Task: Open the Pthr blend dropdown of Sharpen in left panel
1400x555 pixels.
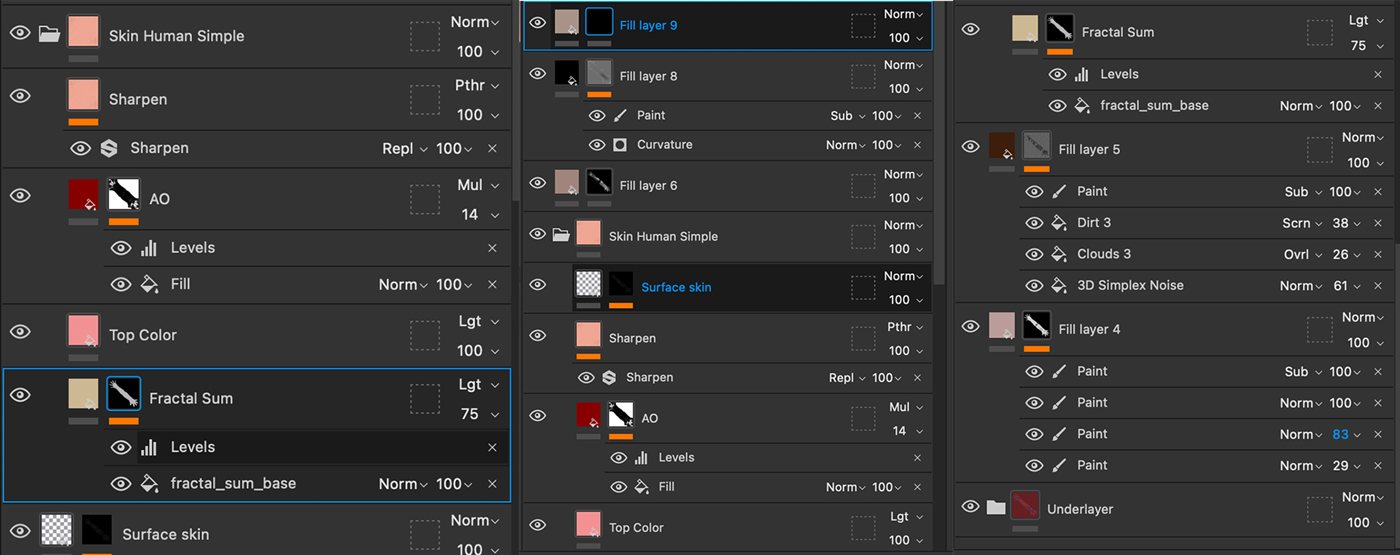Action: tap(476, 85)
